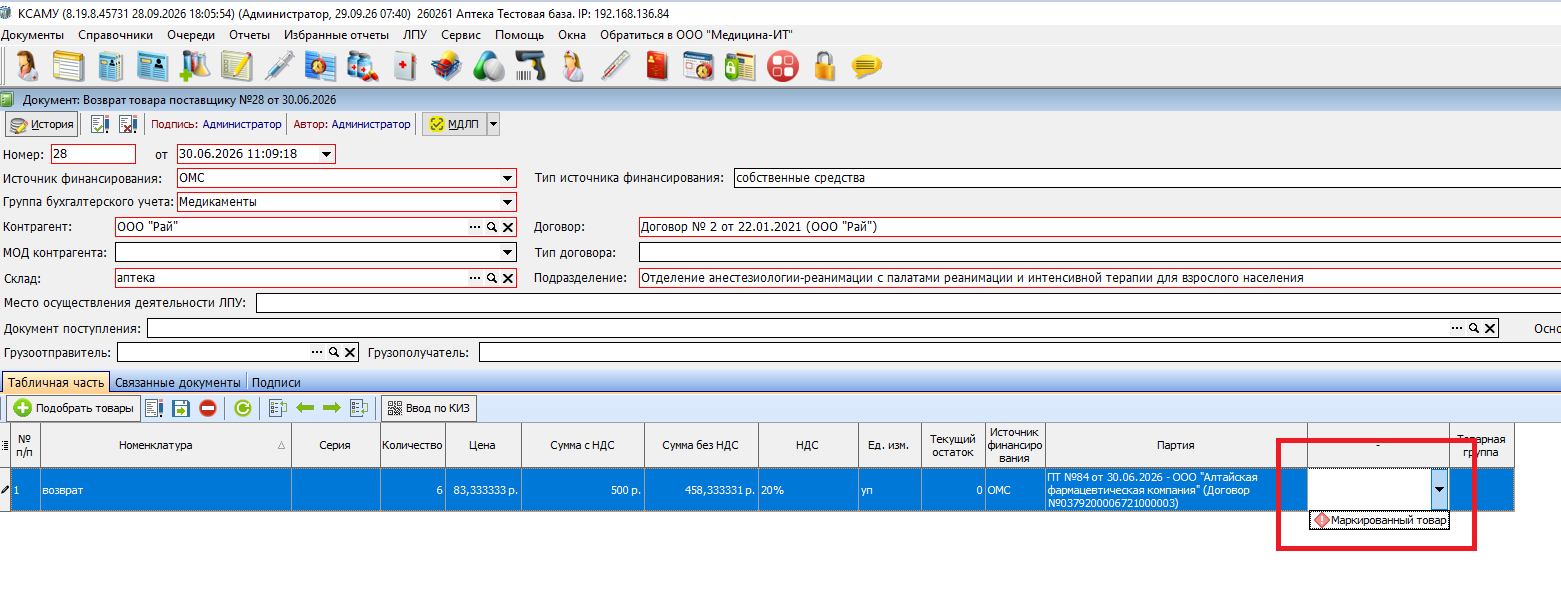This screenshot has height=601, width=1561.
Task: Open the МДЛП button dropdown arrow
Action: 492,124
